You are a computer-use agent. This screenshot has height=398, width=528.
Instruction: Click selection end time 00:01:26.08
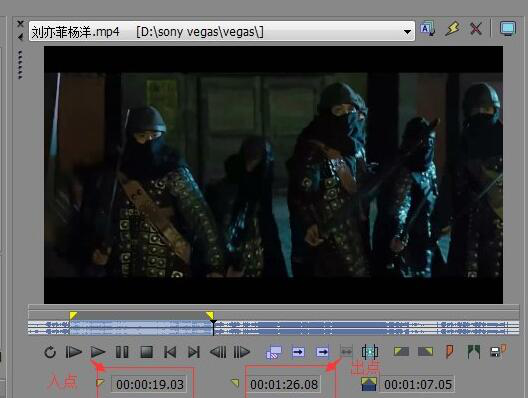284,384
